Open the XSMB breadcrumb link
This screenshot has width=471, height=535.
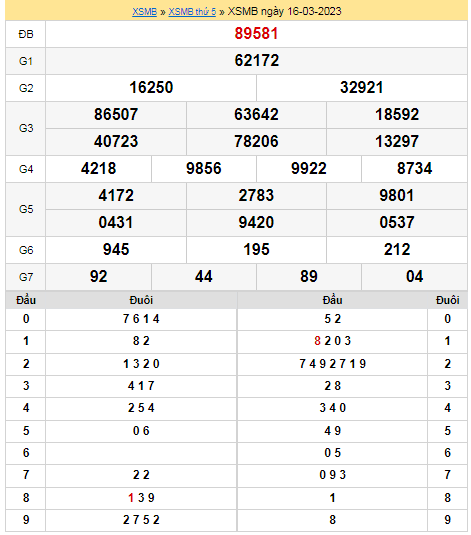point(144,12)
